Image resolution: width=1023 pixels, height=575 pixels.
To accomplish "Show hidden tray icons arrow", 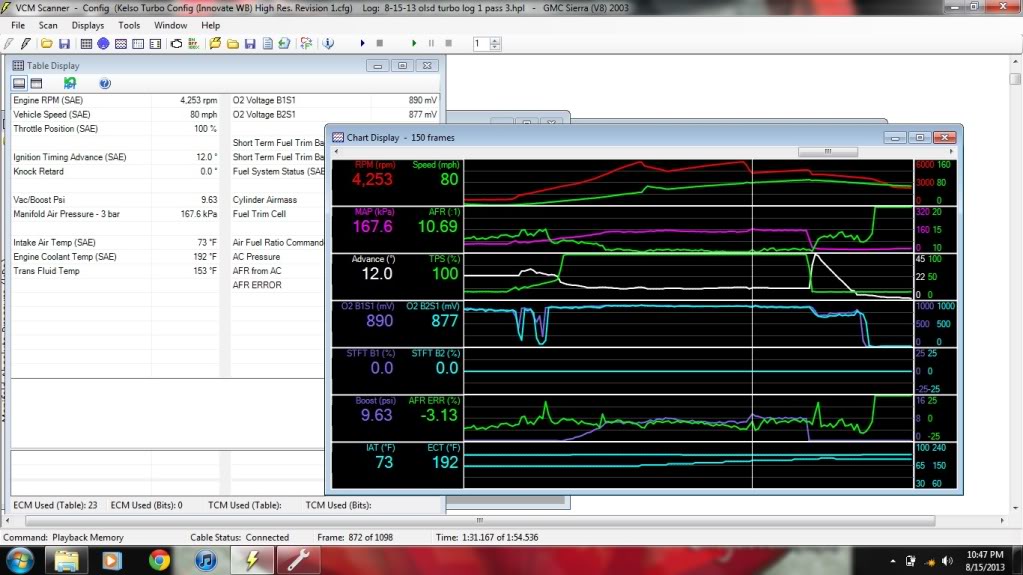I will [x=893, y=561].
